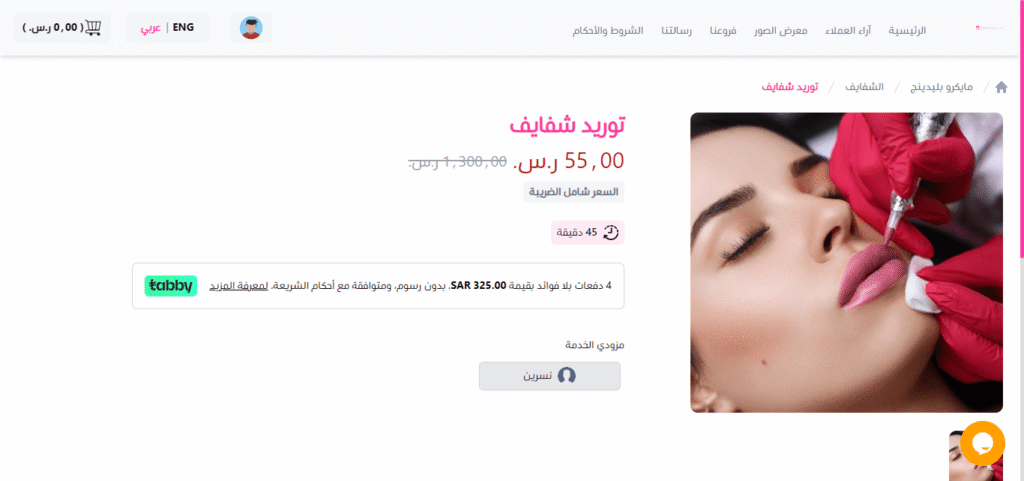The height and width of the screenshot is (481, 1024).
Task: Open الرئيسية menu item
Action: 907,30
